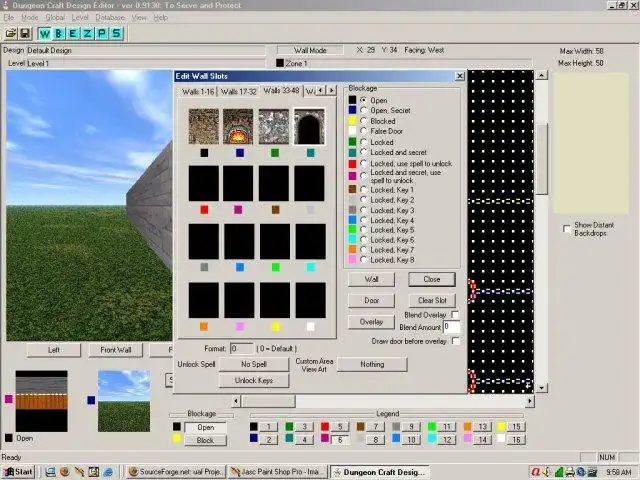Screen dimensions: 640x480
Task: Activate Zone mode Z toolbar button
Action: pos(87,33)
